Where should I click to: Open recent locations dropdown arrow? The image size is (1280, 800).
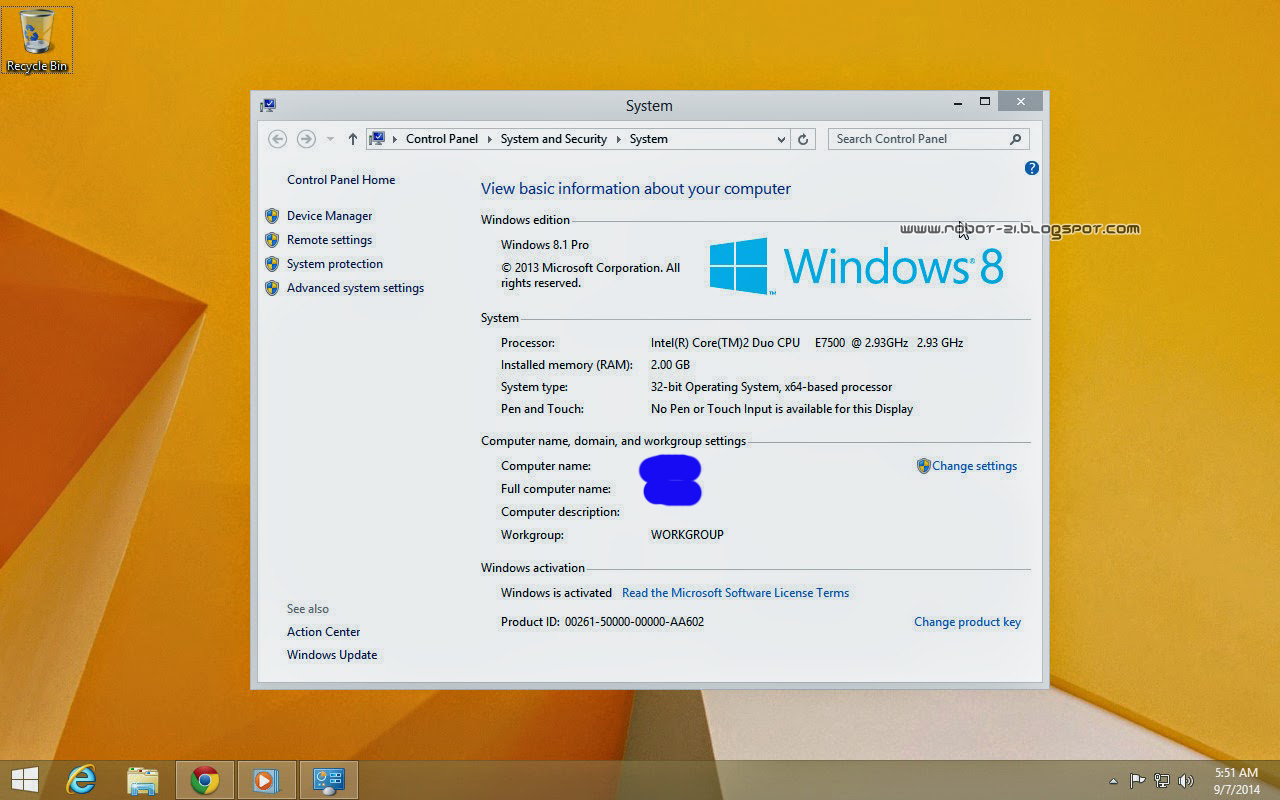(x=330, y=139)
